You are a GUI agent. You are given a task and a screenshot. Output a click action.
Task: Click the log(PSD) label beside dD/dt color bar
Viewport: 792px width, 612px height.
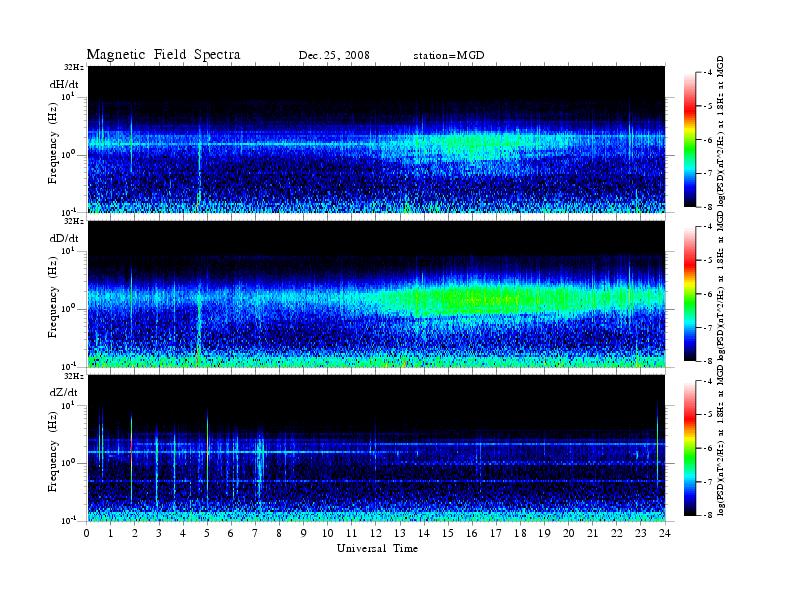click(x=722, y=287)
